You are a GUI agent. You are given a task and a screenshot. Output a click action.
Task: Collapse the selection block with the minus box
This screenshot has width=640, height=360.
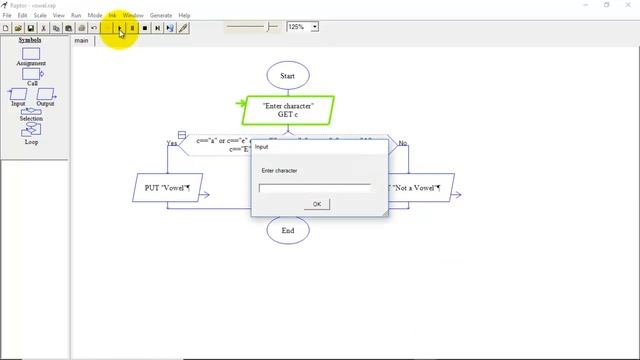point(182,135)
